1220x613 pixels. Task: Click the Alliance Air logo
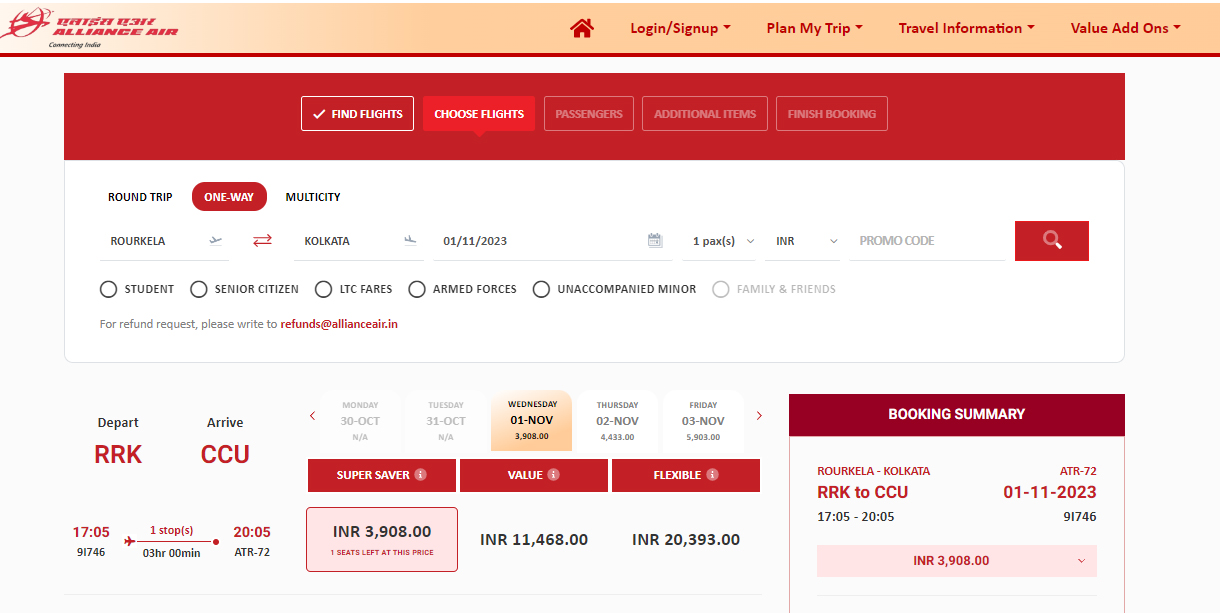point(90,27)
